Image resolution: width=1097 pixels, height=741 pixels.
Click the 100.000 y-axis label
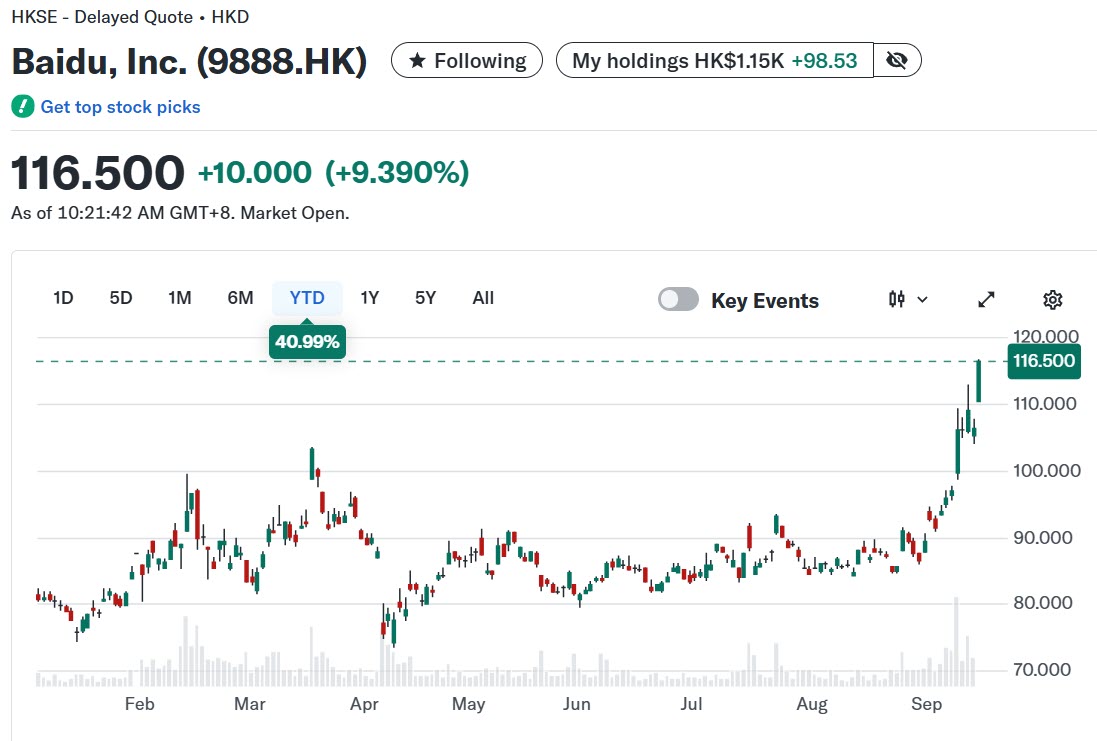pos(1047,470)
